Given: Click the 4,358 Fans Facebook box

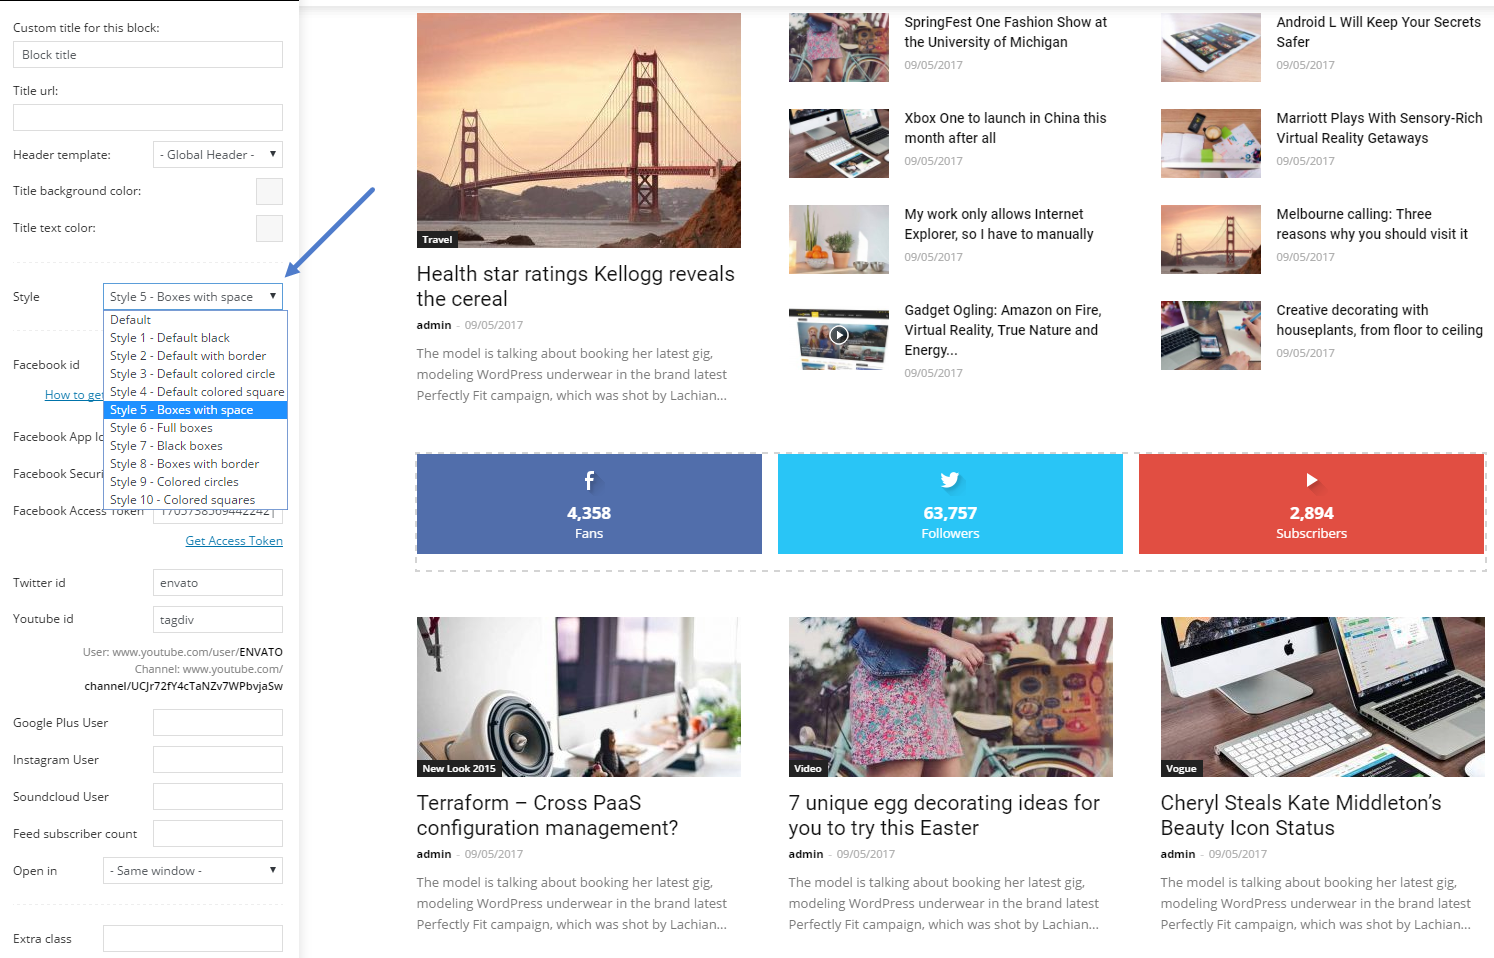Looking at the screenshot, I should pos(589,504).
